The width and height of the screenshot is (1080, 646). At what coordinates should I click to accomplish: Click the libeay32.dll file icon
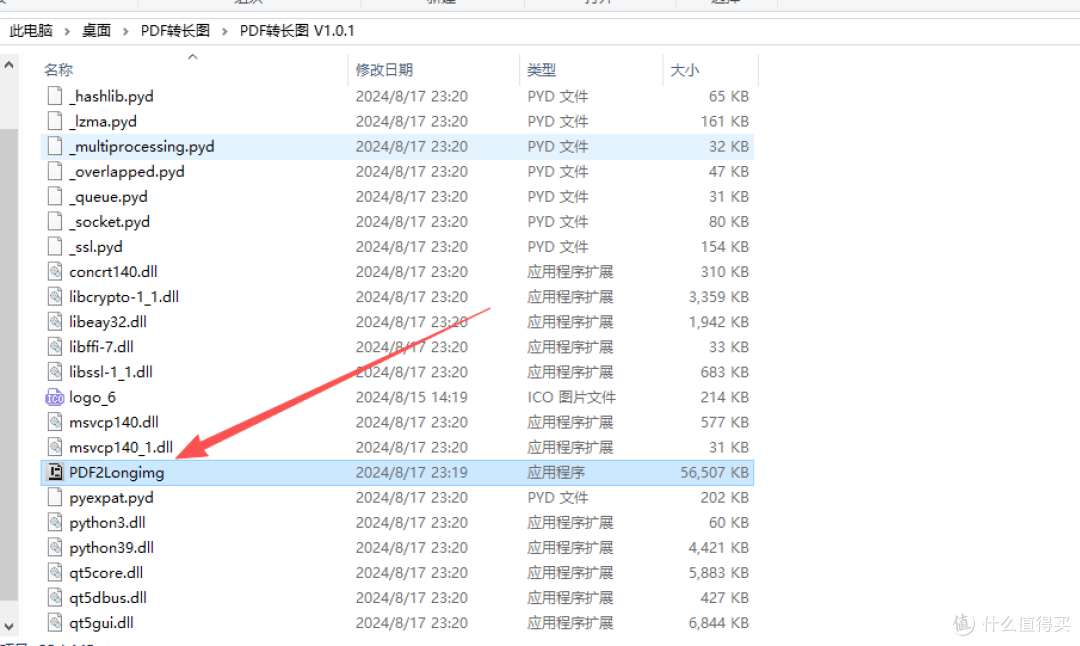click(55, 322)
